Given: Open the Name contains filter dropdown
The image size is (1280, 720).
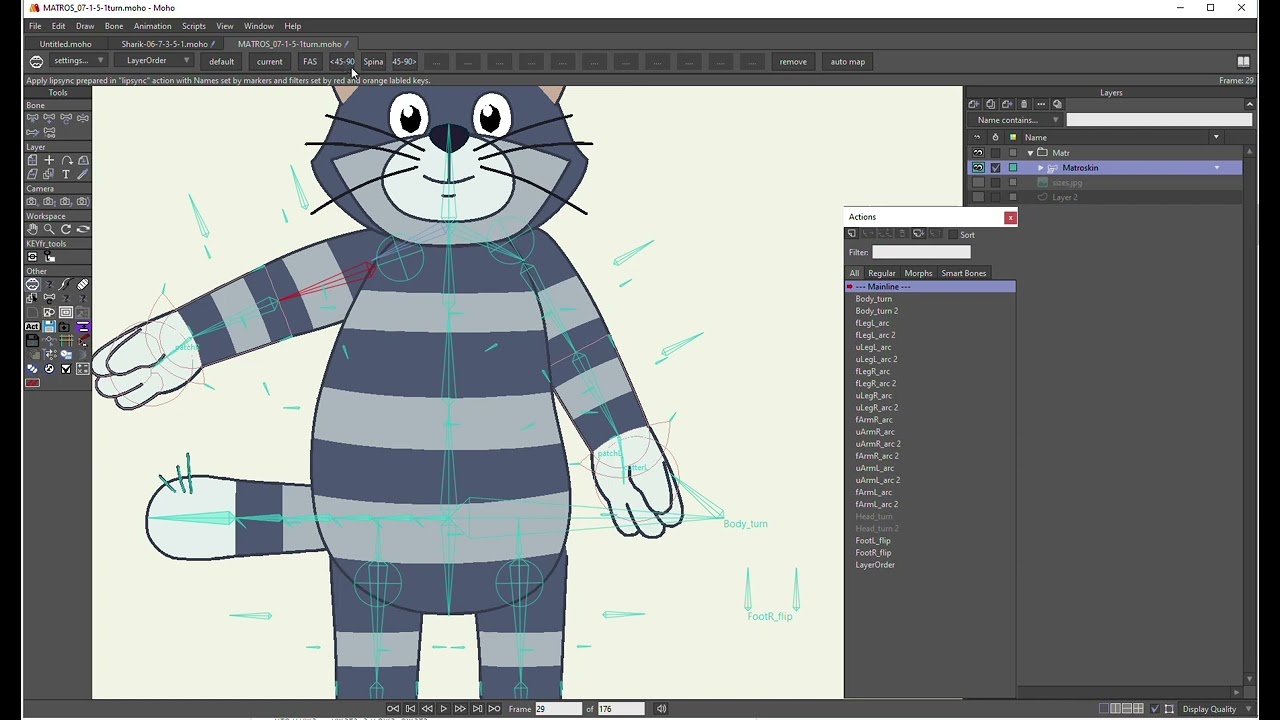Looking at the screenshot, I should click(x=1018, y=120).
